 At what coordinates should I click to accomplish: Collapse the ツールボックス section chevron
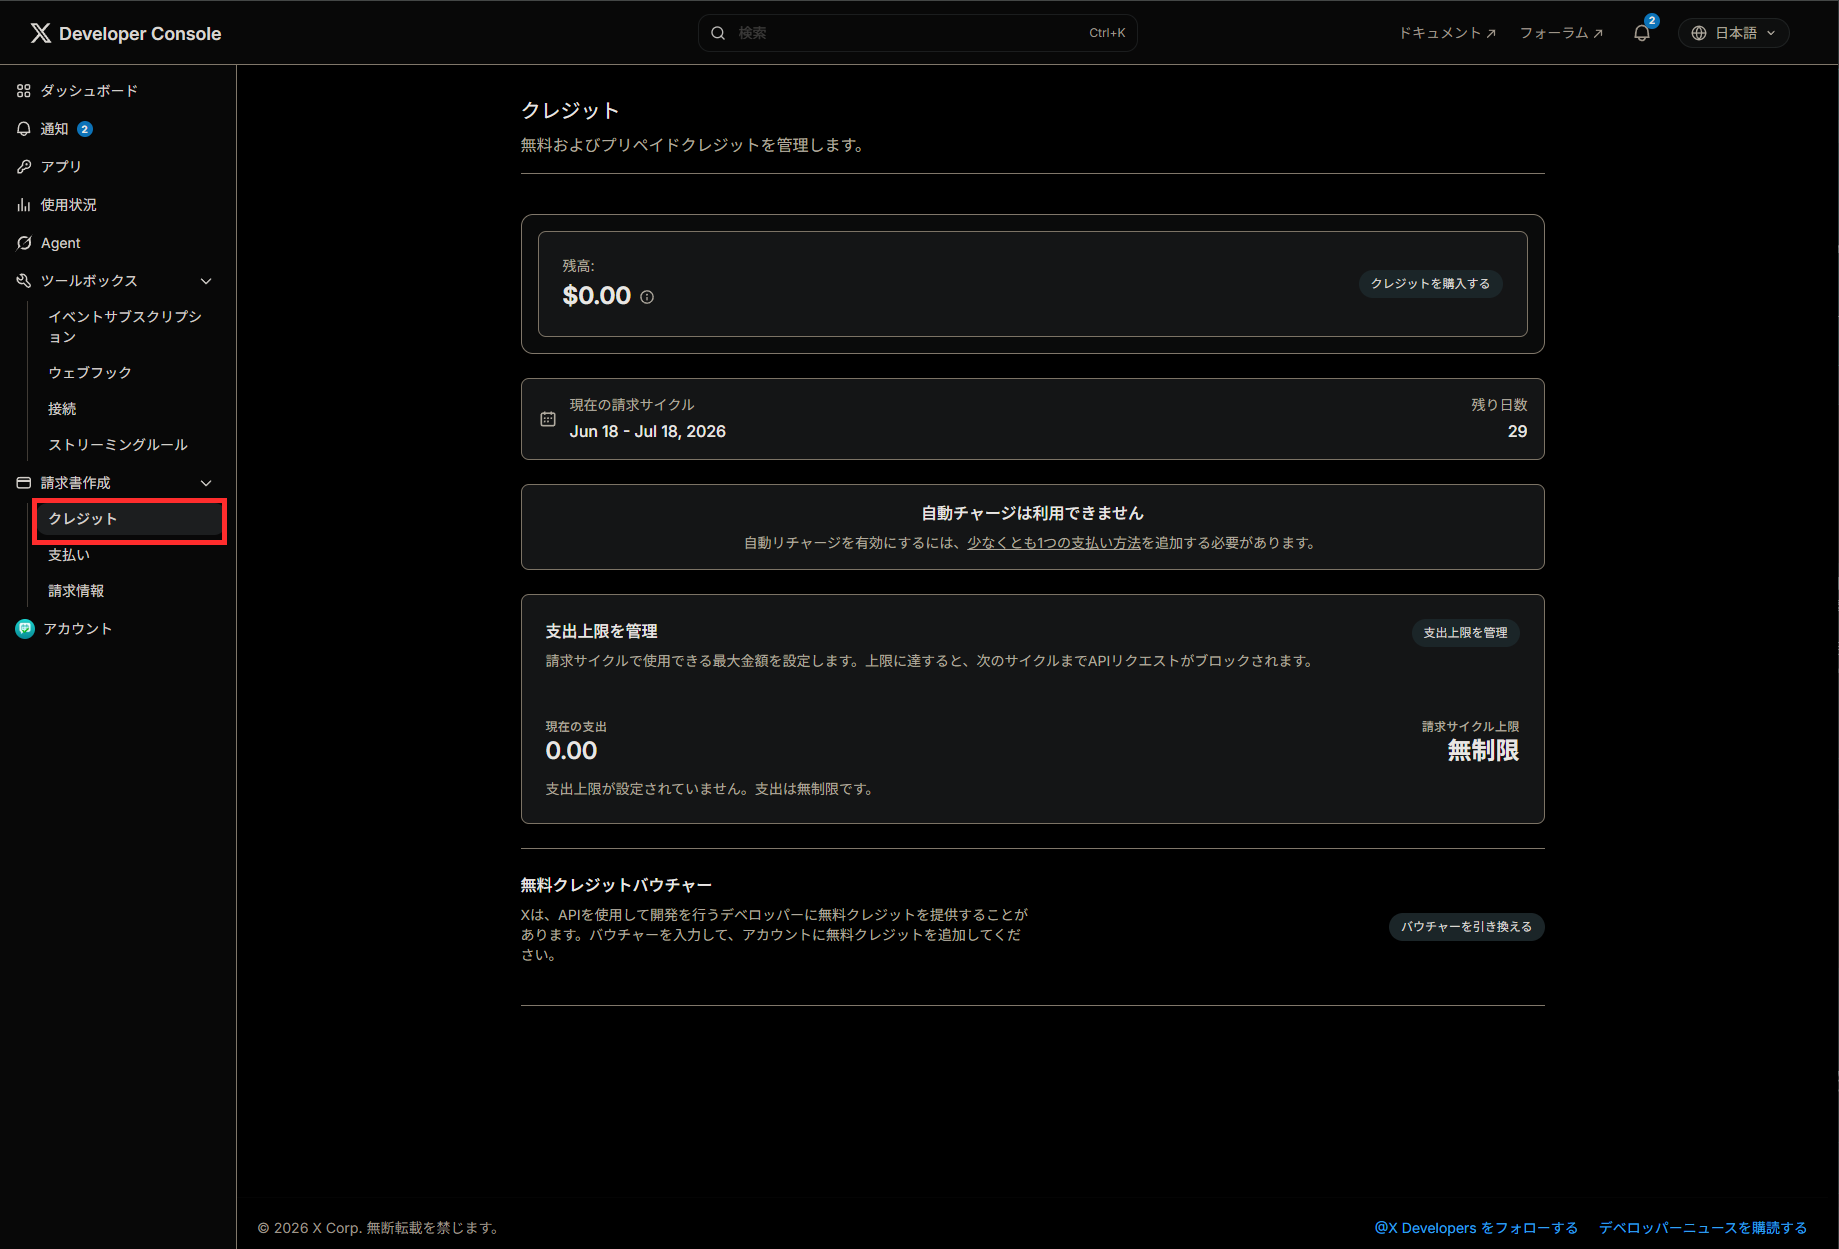click(x=206, y=281)
